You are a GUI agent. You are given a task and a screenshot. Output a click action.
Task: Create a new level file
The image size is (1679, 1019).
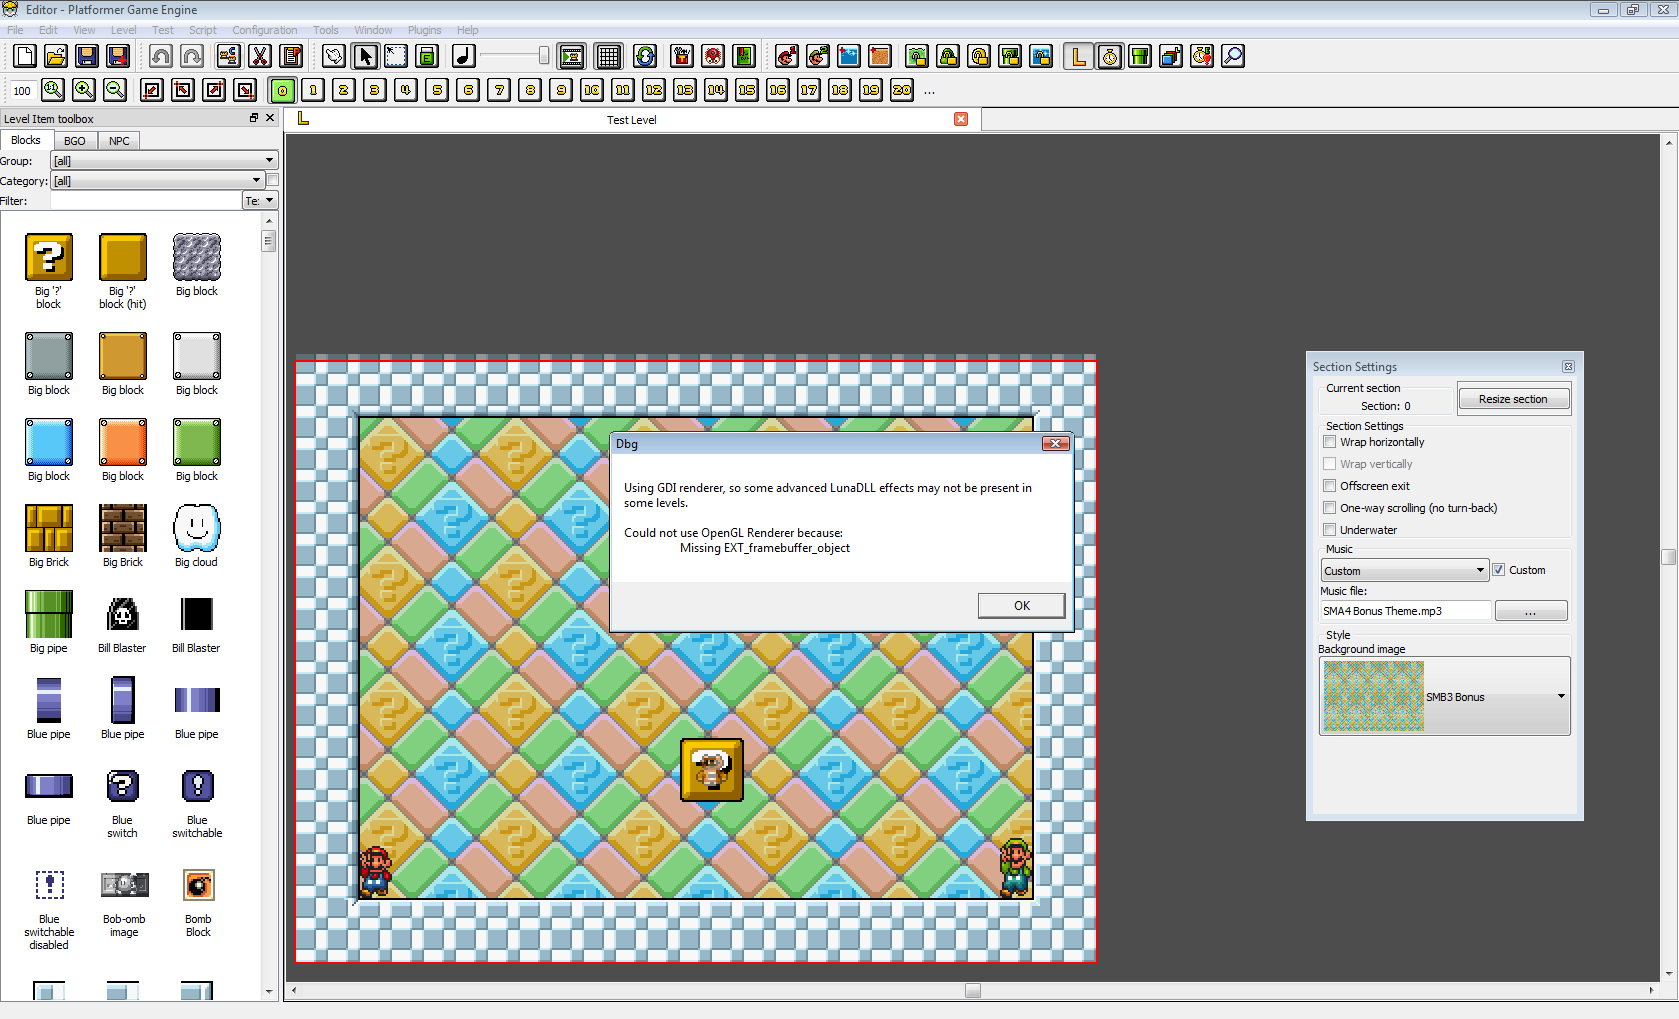[25, 56]
